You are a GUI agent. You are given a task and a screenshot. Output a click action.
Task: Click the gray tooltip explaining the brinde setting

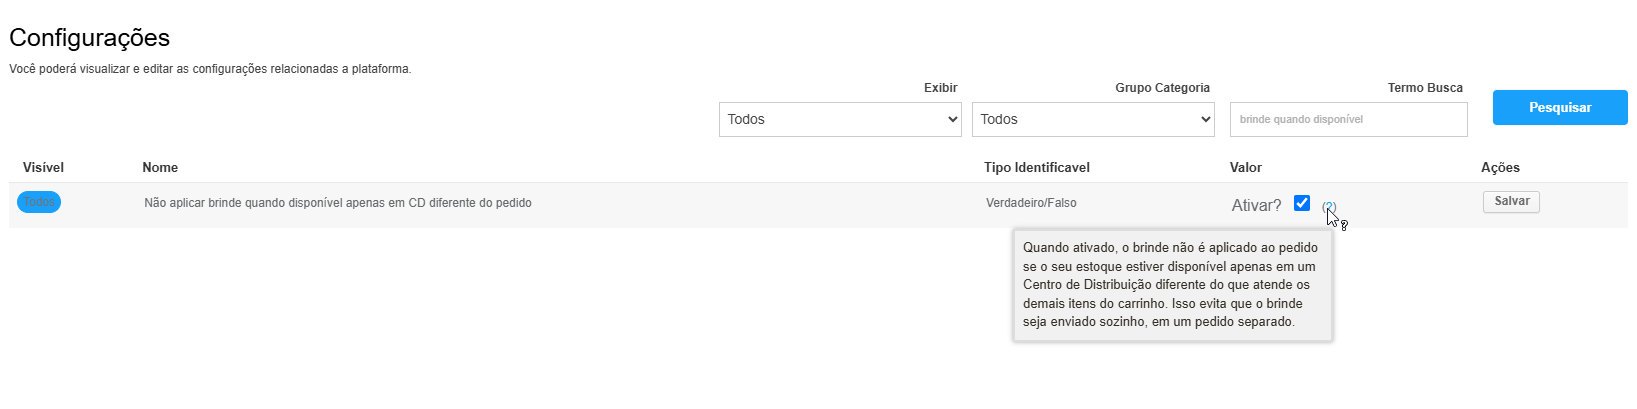(x=1172, y=285)
